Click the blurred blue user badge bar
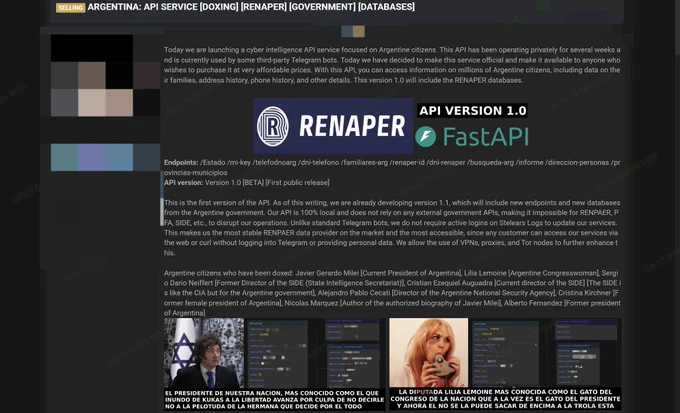680x413 pixels. tap(105, 157)
